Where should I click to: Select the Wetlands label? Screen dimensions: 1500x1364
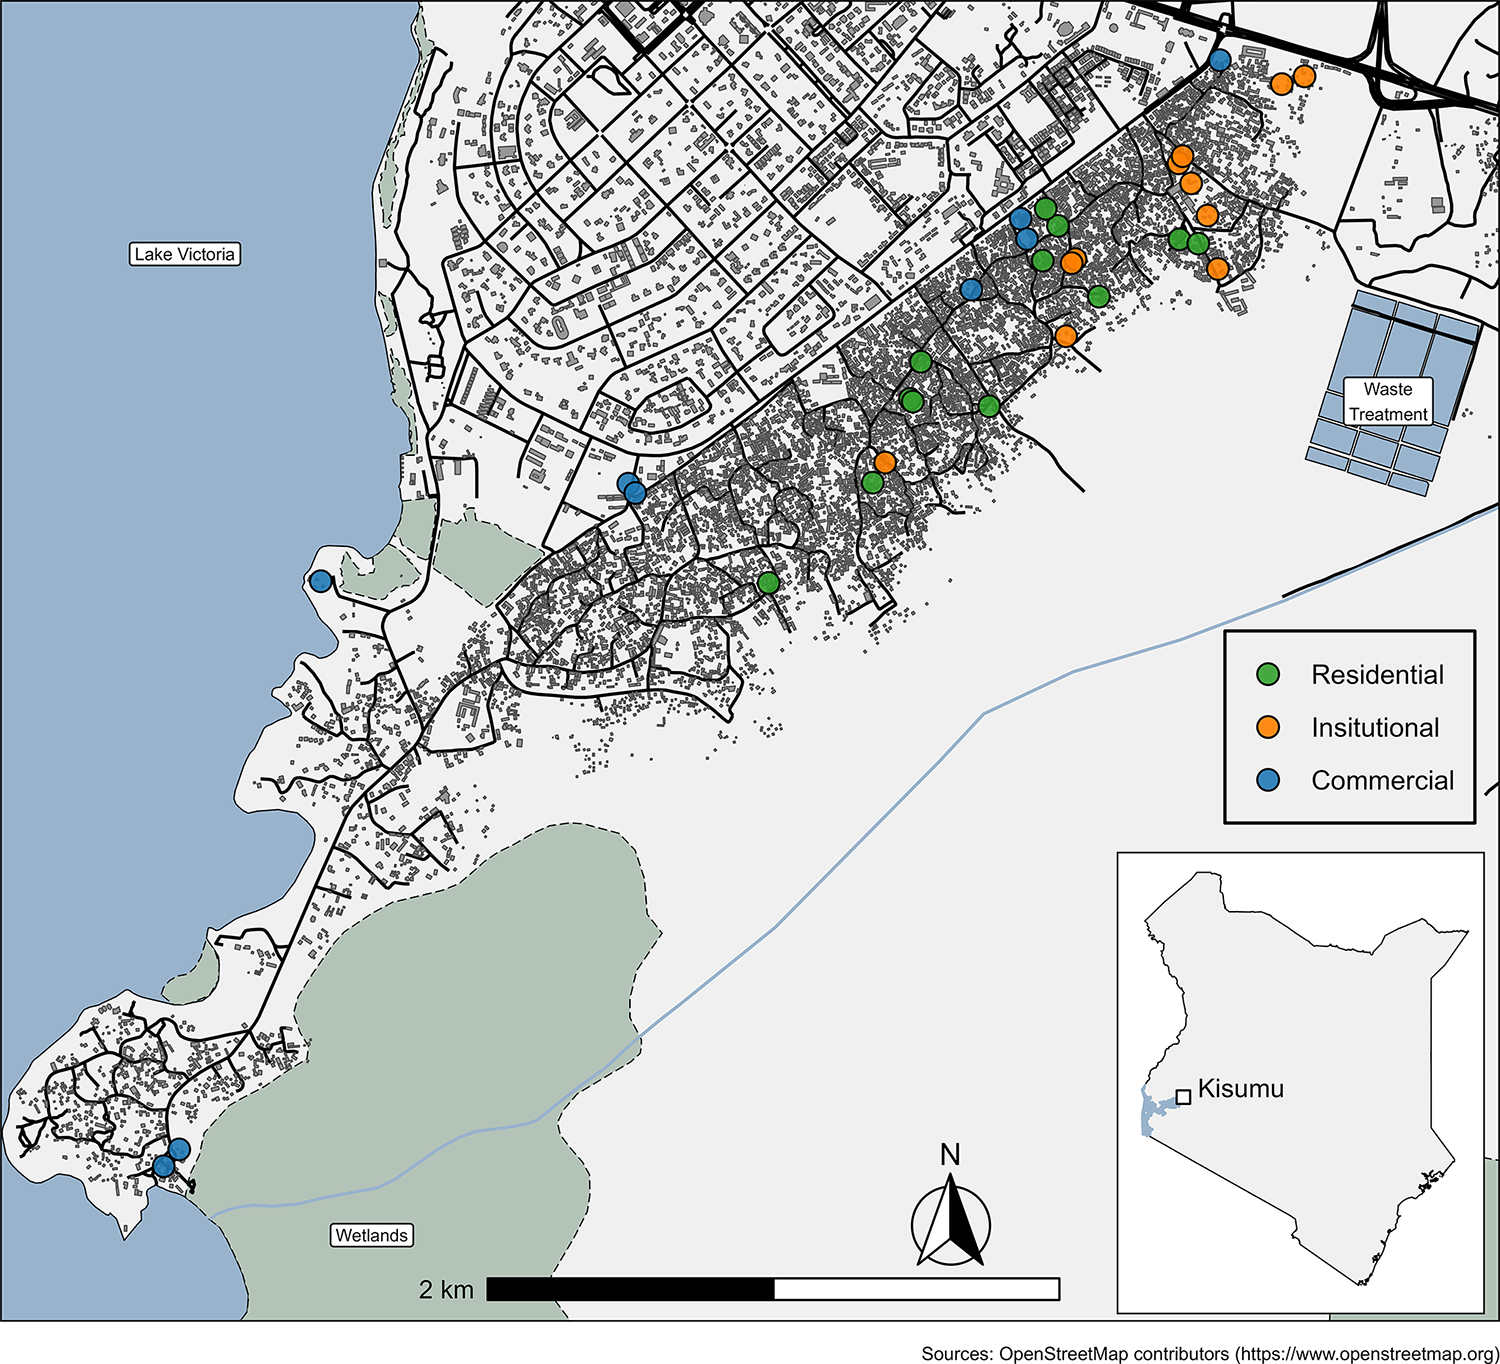point(371,1235)
